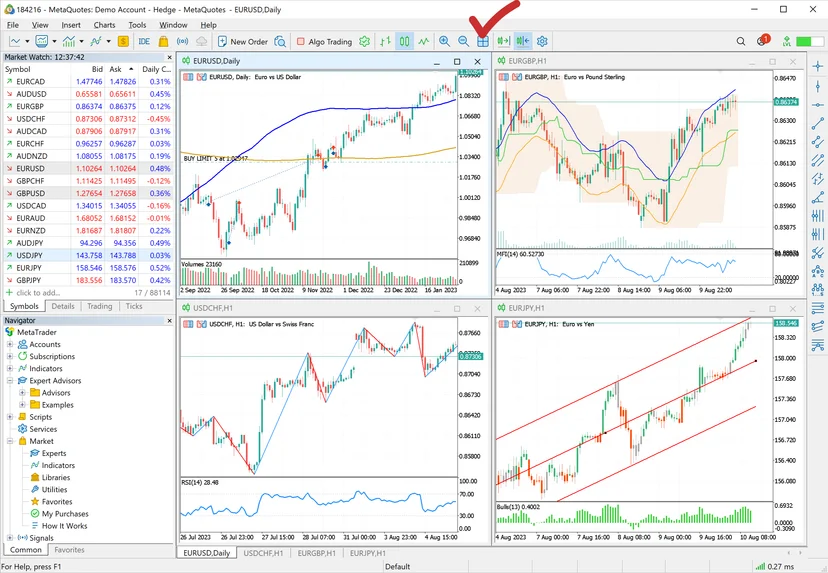
Task: Expand the Accounts tree node
Action: 10,344
